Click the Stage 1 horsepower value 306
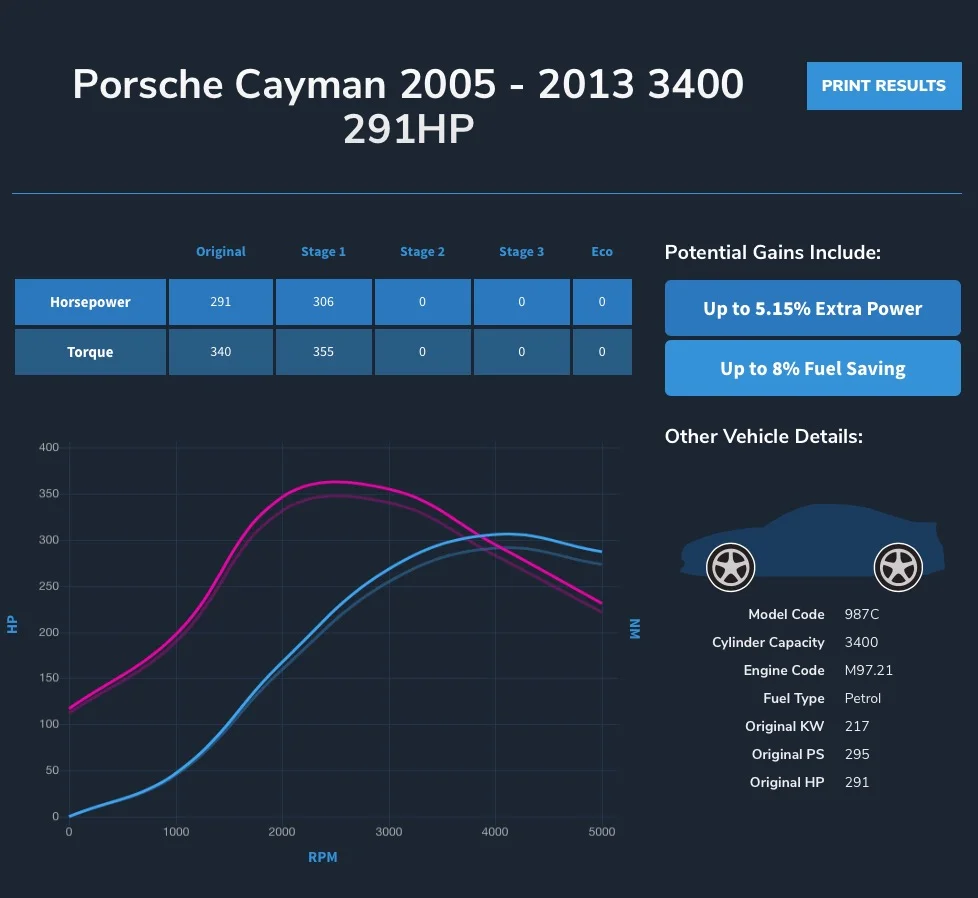 click(324, 302)
